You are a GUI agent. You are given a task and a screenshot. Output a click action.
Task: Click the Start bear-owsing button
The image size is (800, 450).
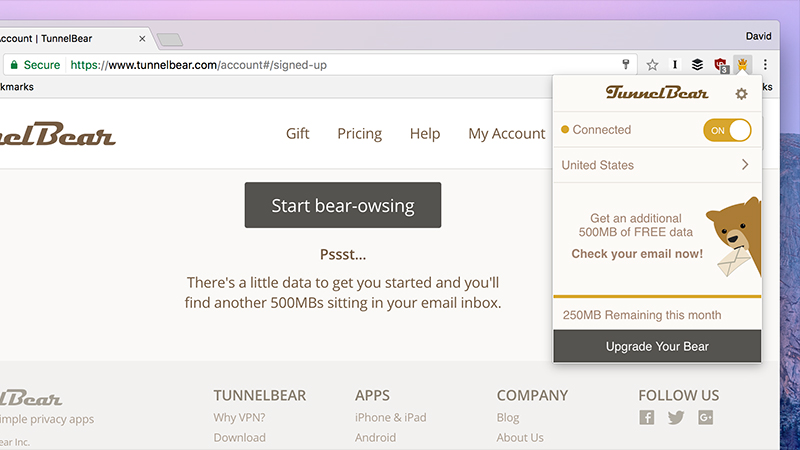[x=343, y=205]
